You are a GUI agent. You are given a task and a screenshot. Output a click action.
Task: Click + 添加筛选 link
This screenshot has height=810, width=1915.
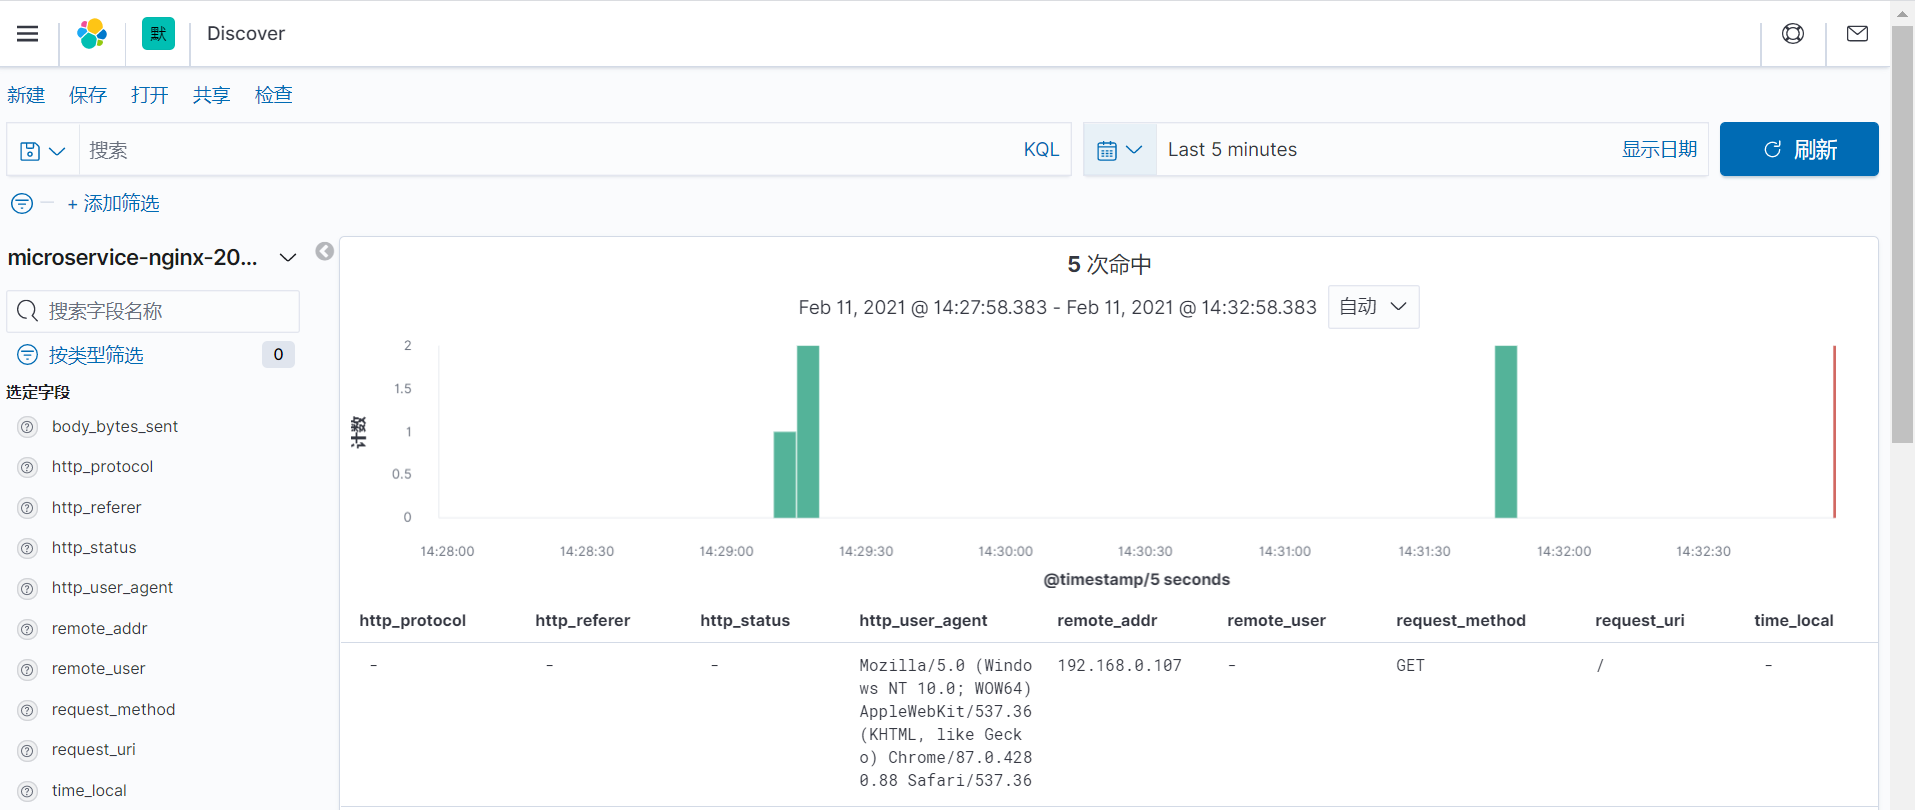(x=113, y=204)
